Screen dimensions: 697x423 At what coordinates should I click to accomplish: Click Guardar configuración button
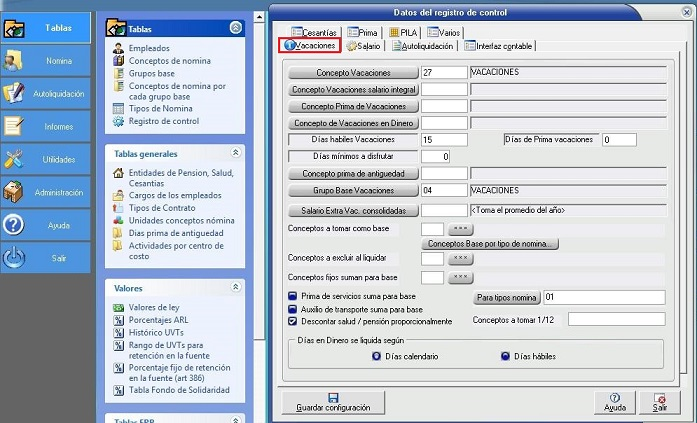[x=334, y=402]
